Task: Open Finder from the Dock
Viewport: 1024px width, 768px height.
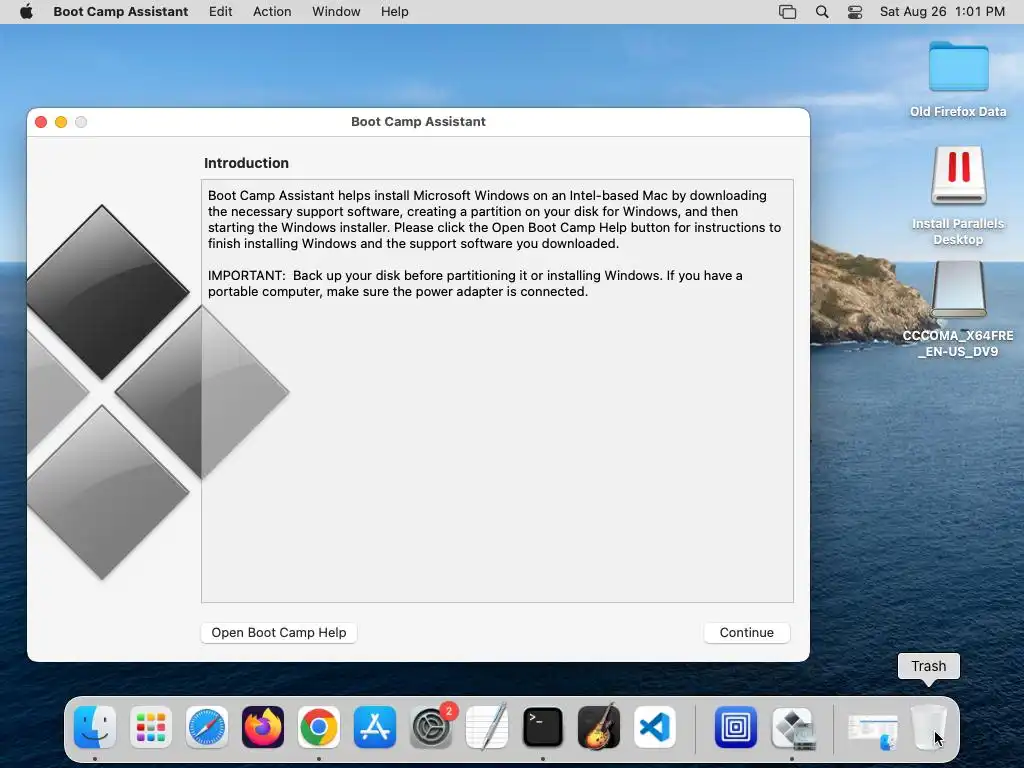Action: 95,727
